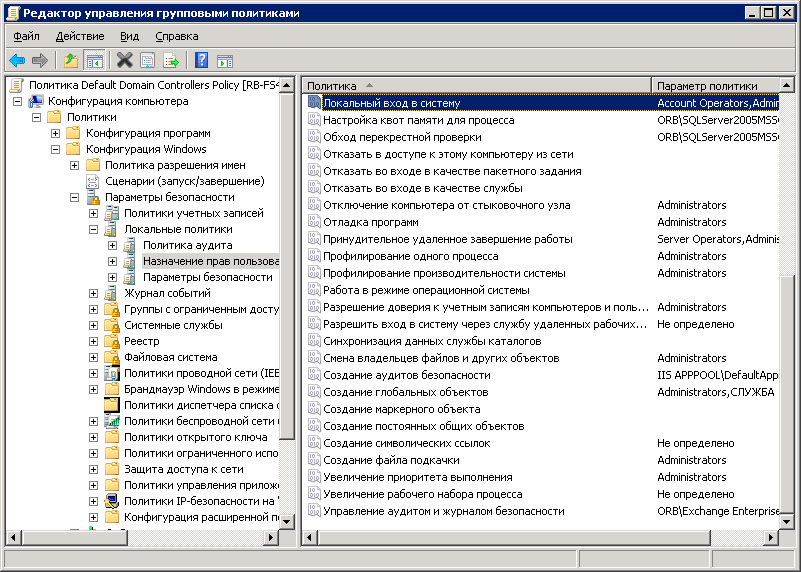Click the Delete (X) toolbar icon

124,61
